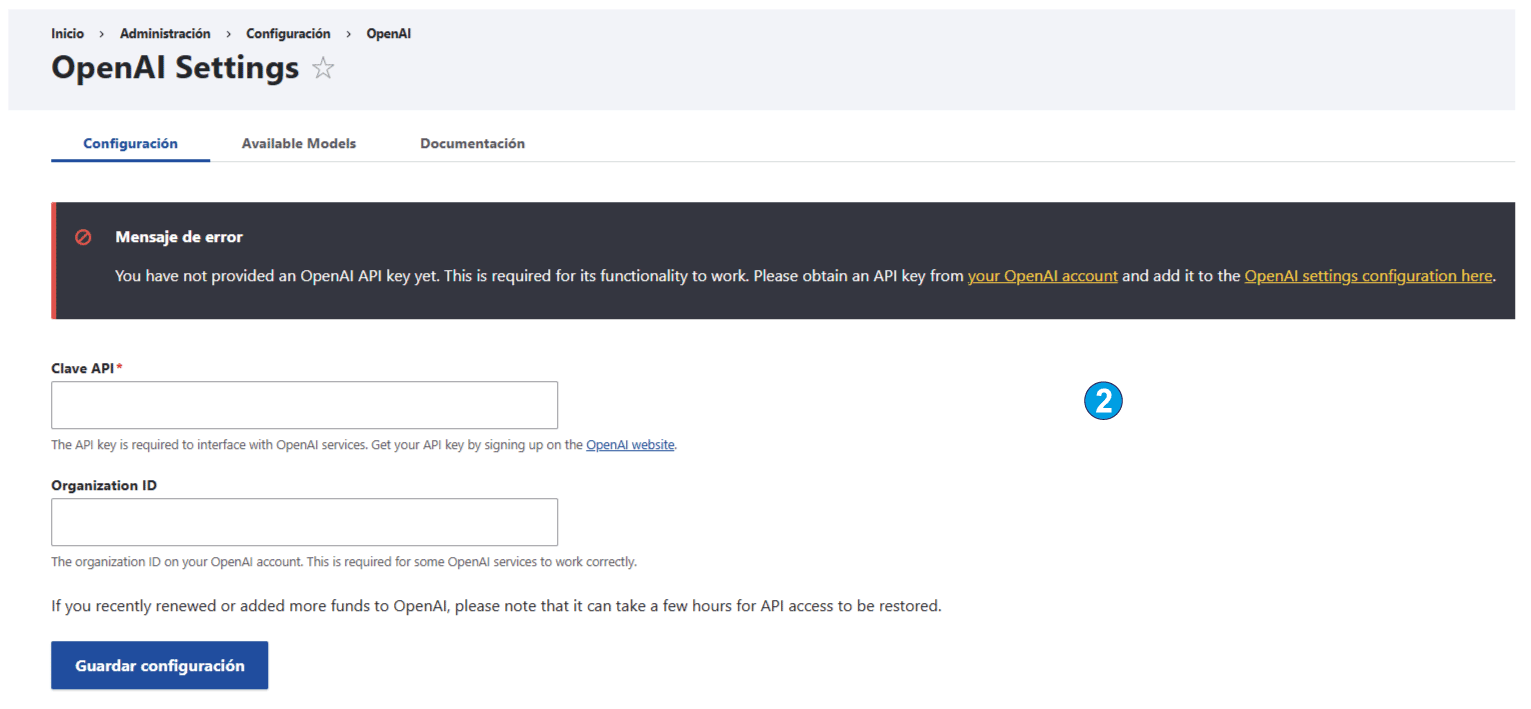Viewport: 1531px width, 709px height.
Task: Select the Configuración tab
Action: pos(130,144)
